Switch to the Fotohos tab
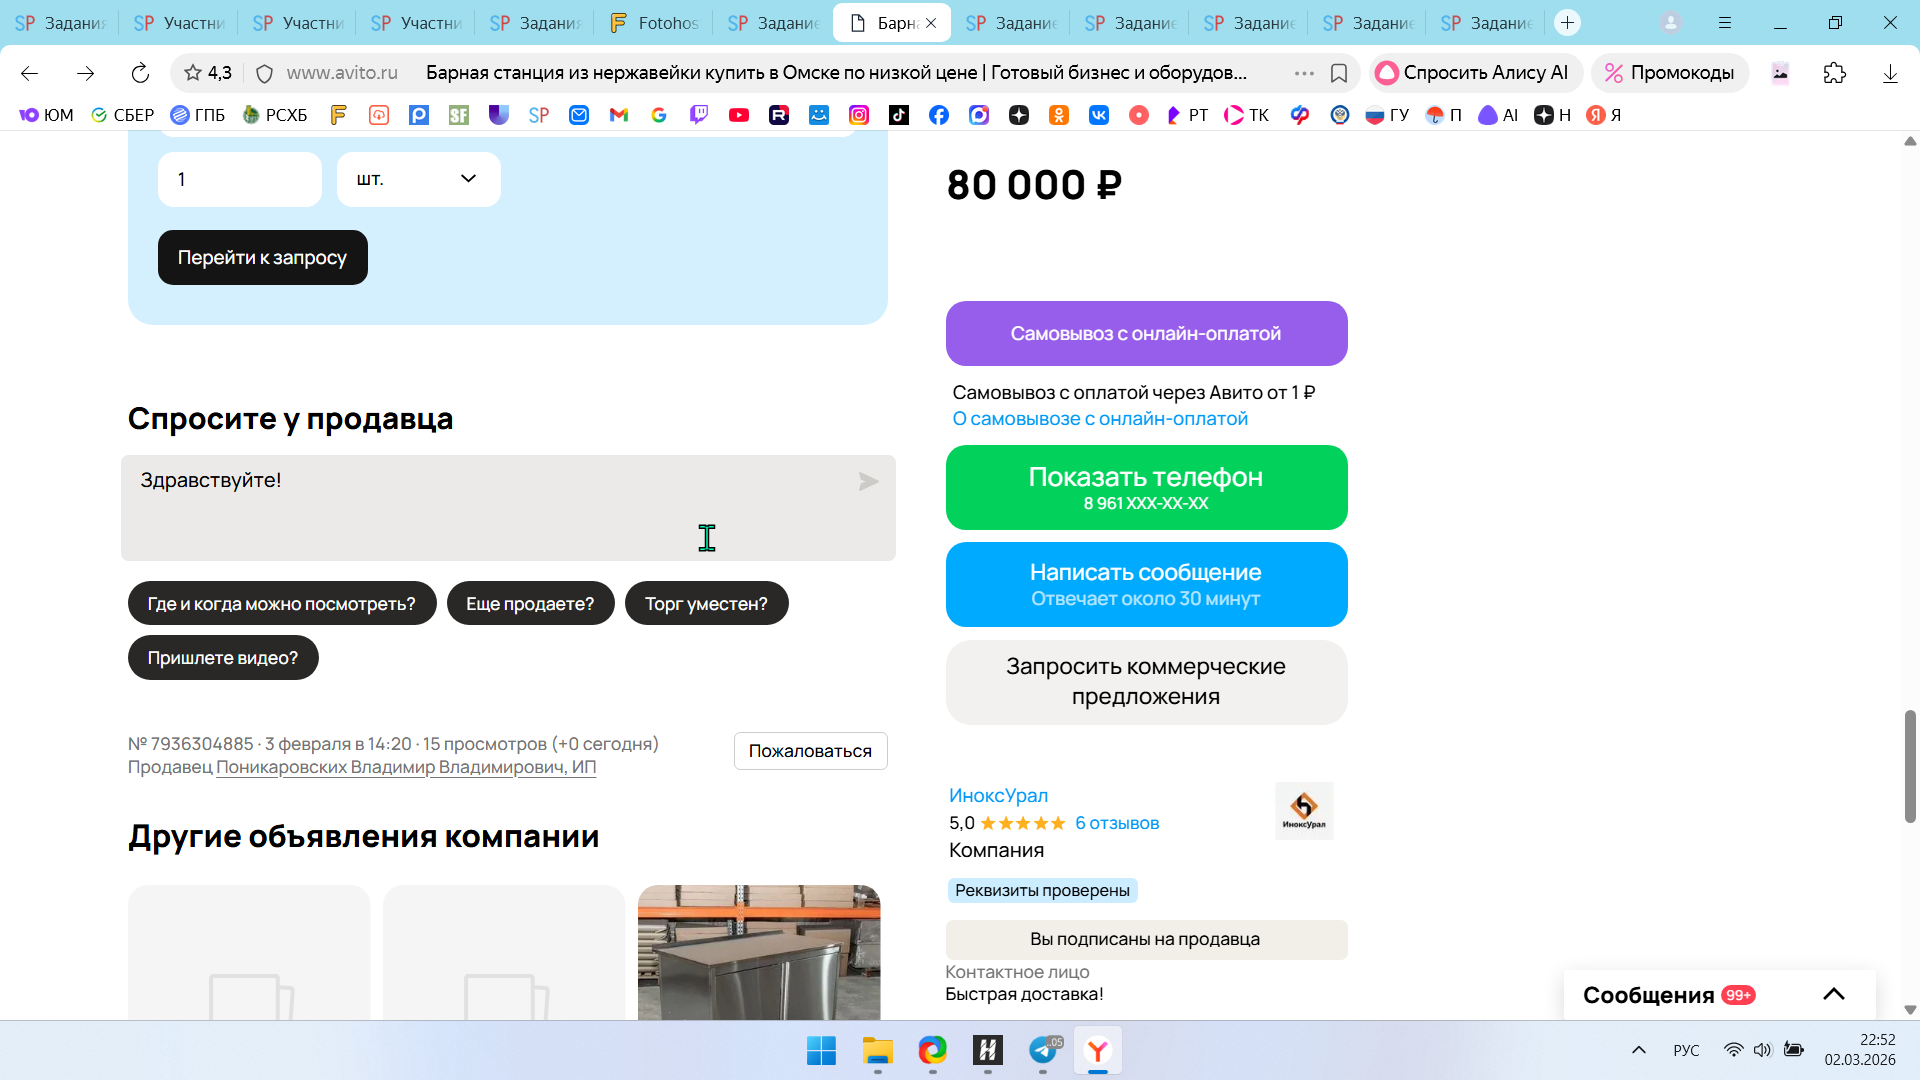 coord(655,22)
